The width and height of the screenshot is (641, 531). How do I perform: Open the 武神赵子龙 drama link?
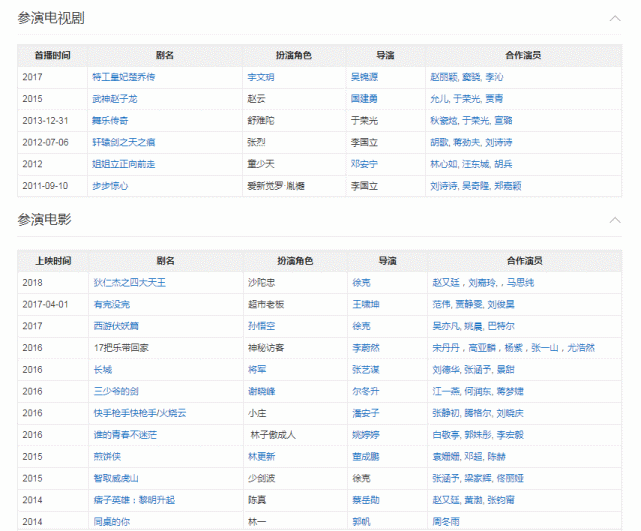click(x=114, y=99)
